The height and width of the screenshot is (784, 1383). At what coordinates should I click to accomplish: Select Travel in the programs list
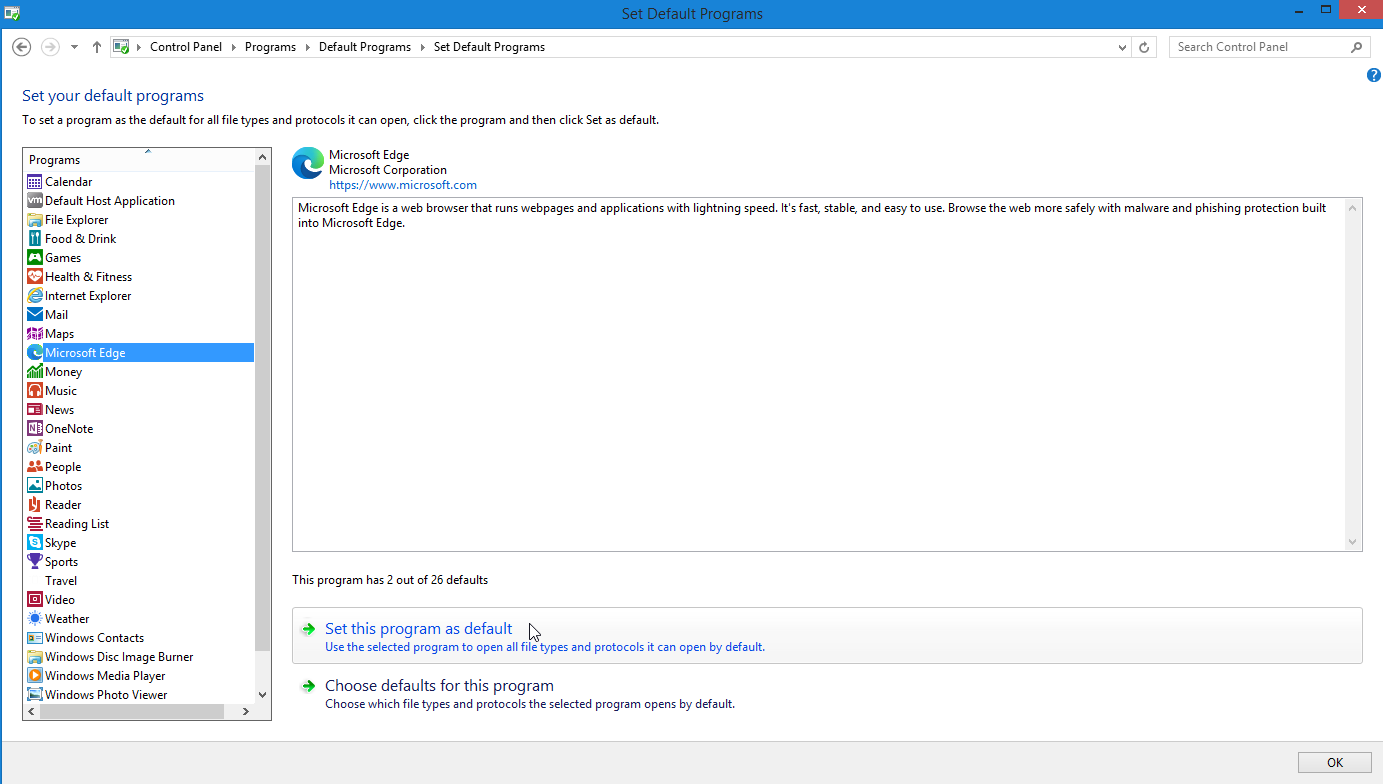(61, 581)
